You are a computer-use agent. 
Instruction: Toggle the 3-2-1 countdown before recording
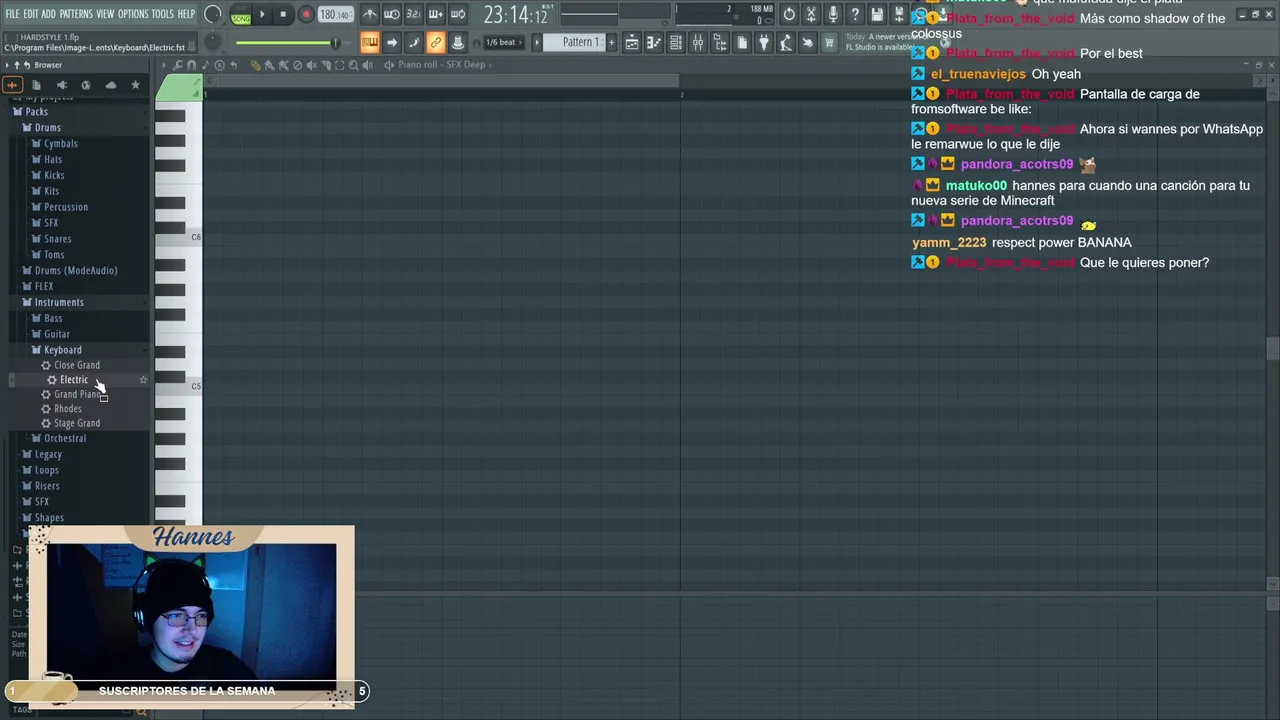(x=414, y=14)
